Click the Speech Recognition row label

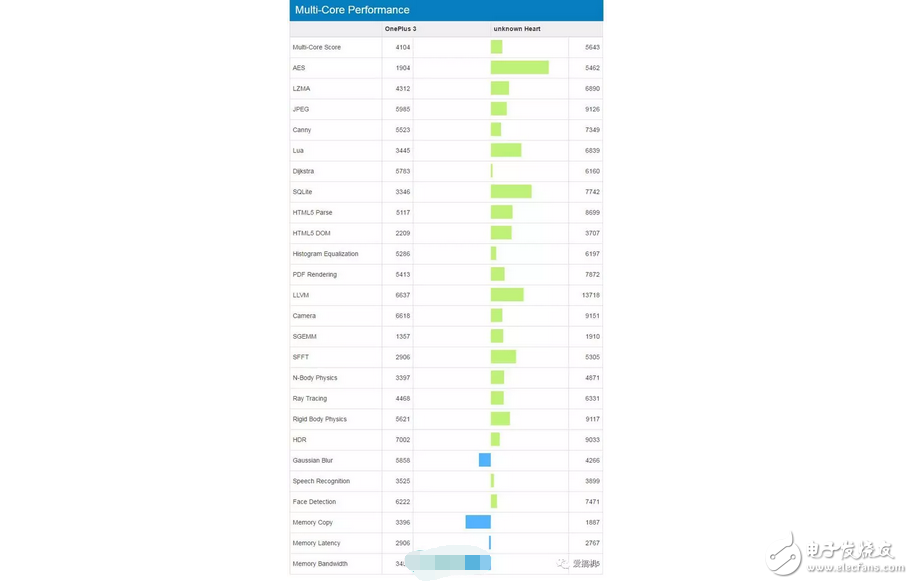tap(321, 481)
